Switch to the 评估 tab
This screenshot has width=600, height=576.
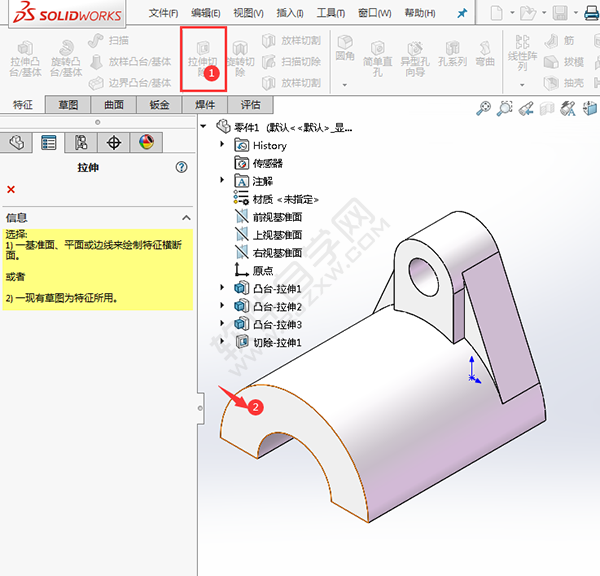click(250, 104)
